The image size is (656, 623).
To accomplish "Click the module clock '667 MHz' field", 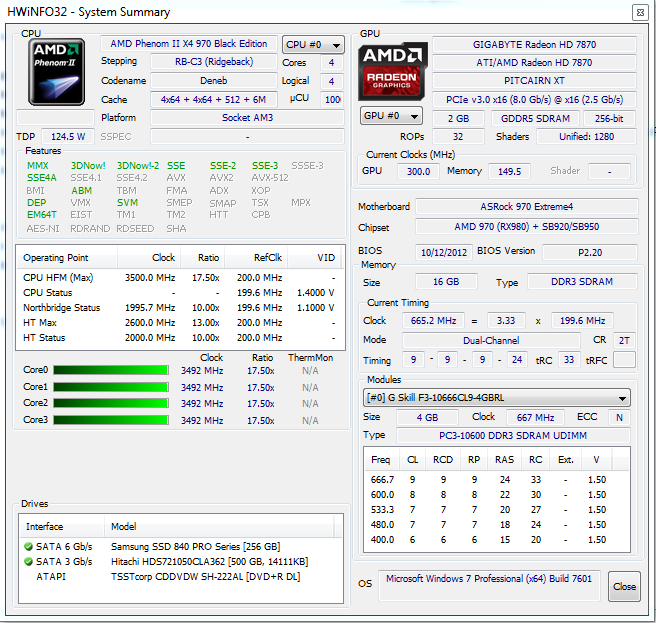I will point(535,417).
